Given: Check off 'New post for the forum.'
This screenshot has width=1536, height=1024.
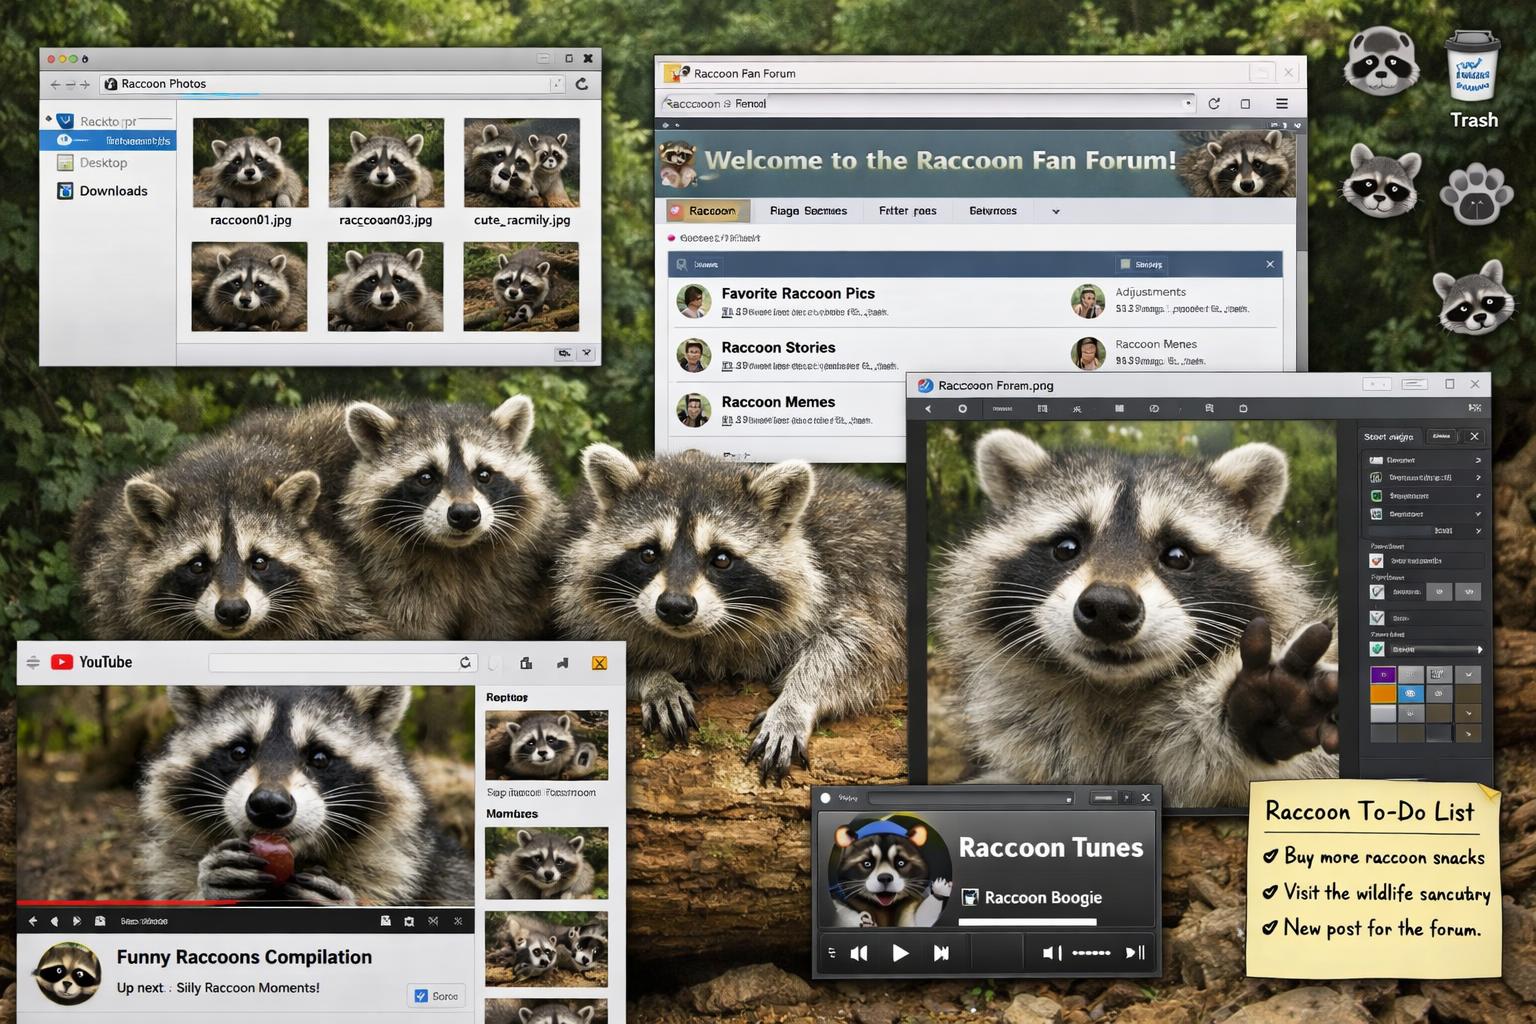Looking at the screenshot, I should coord(1271,927).
